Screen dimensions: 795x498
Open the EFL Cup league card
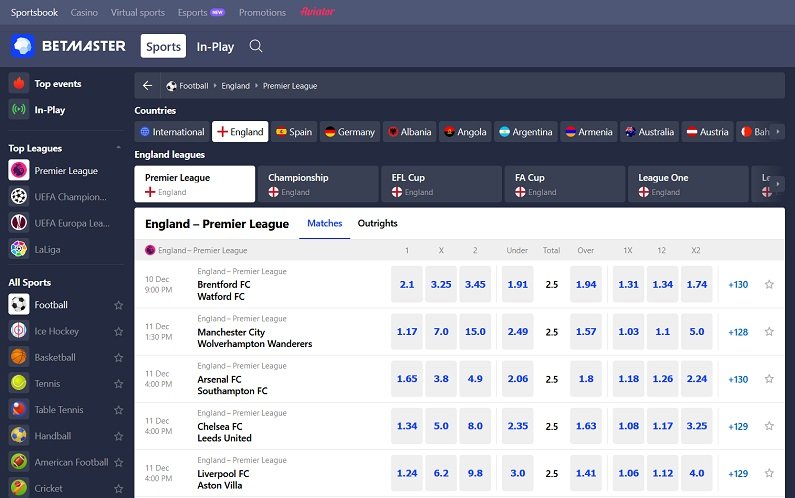[442, 184]
